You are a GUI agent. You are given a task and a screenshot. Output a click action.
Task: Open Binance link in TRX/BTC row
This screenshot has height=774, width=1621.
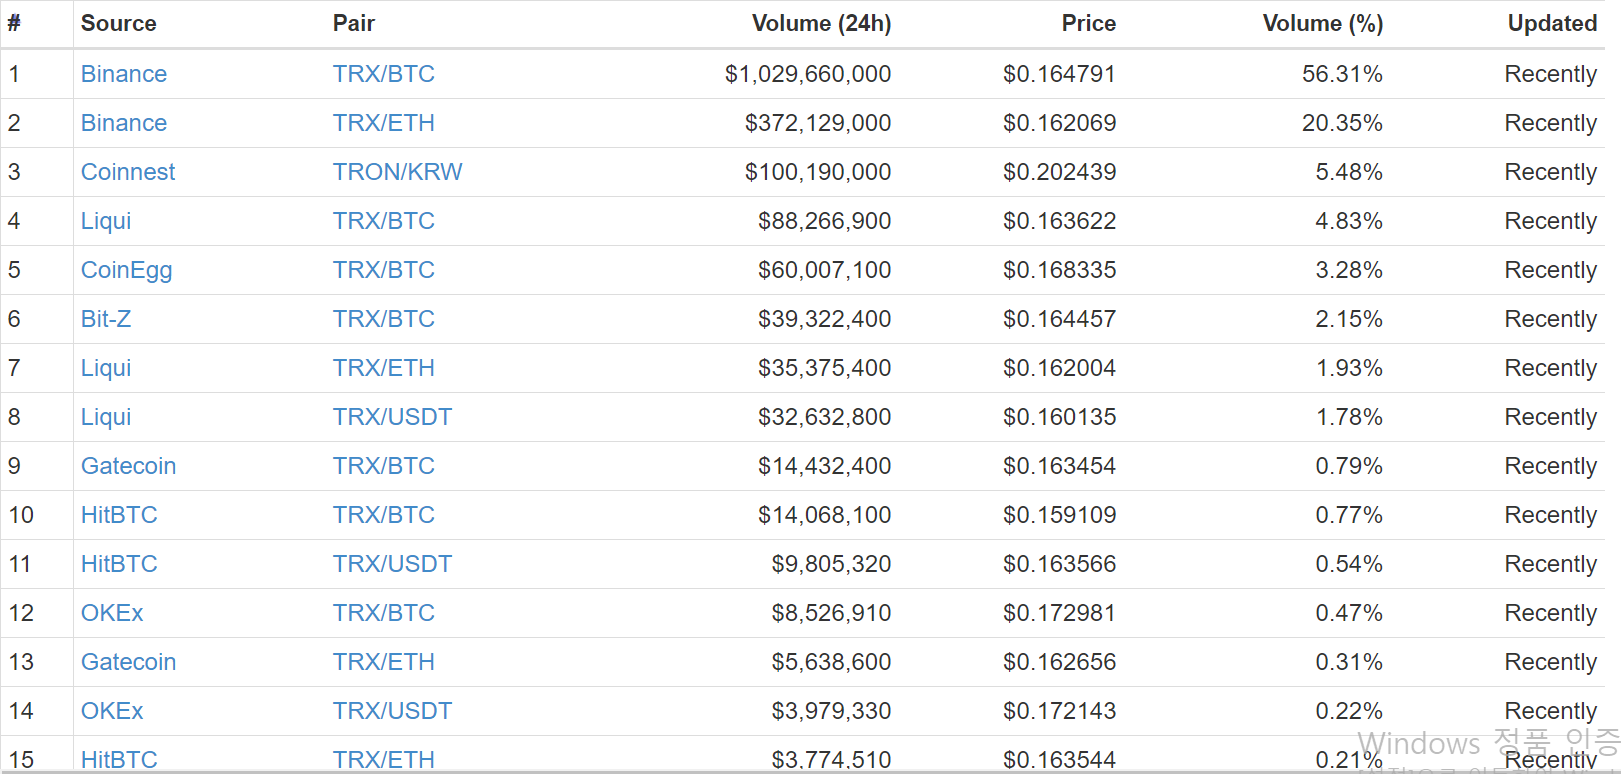tap(124, 74)
